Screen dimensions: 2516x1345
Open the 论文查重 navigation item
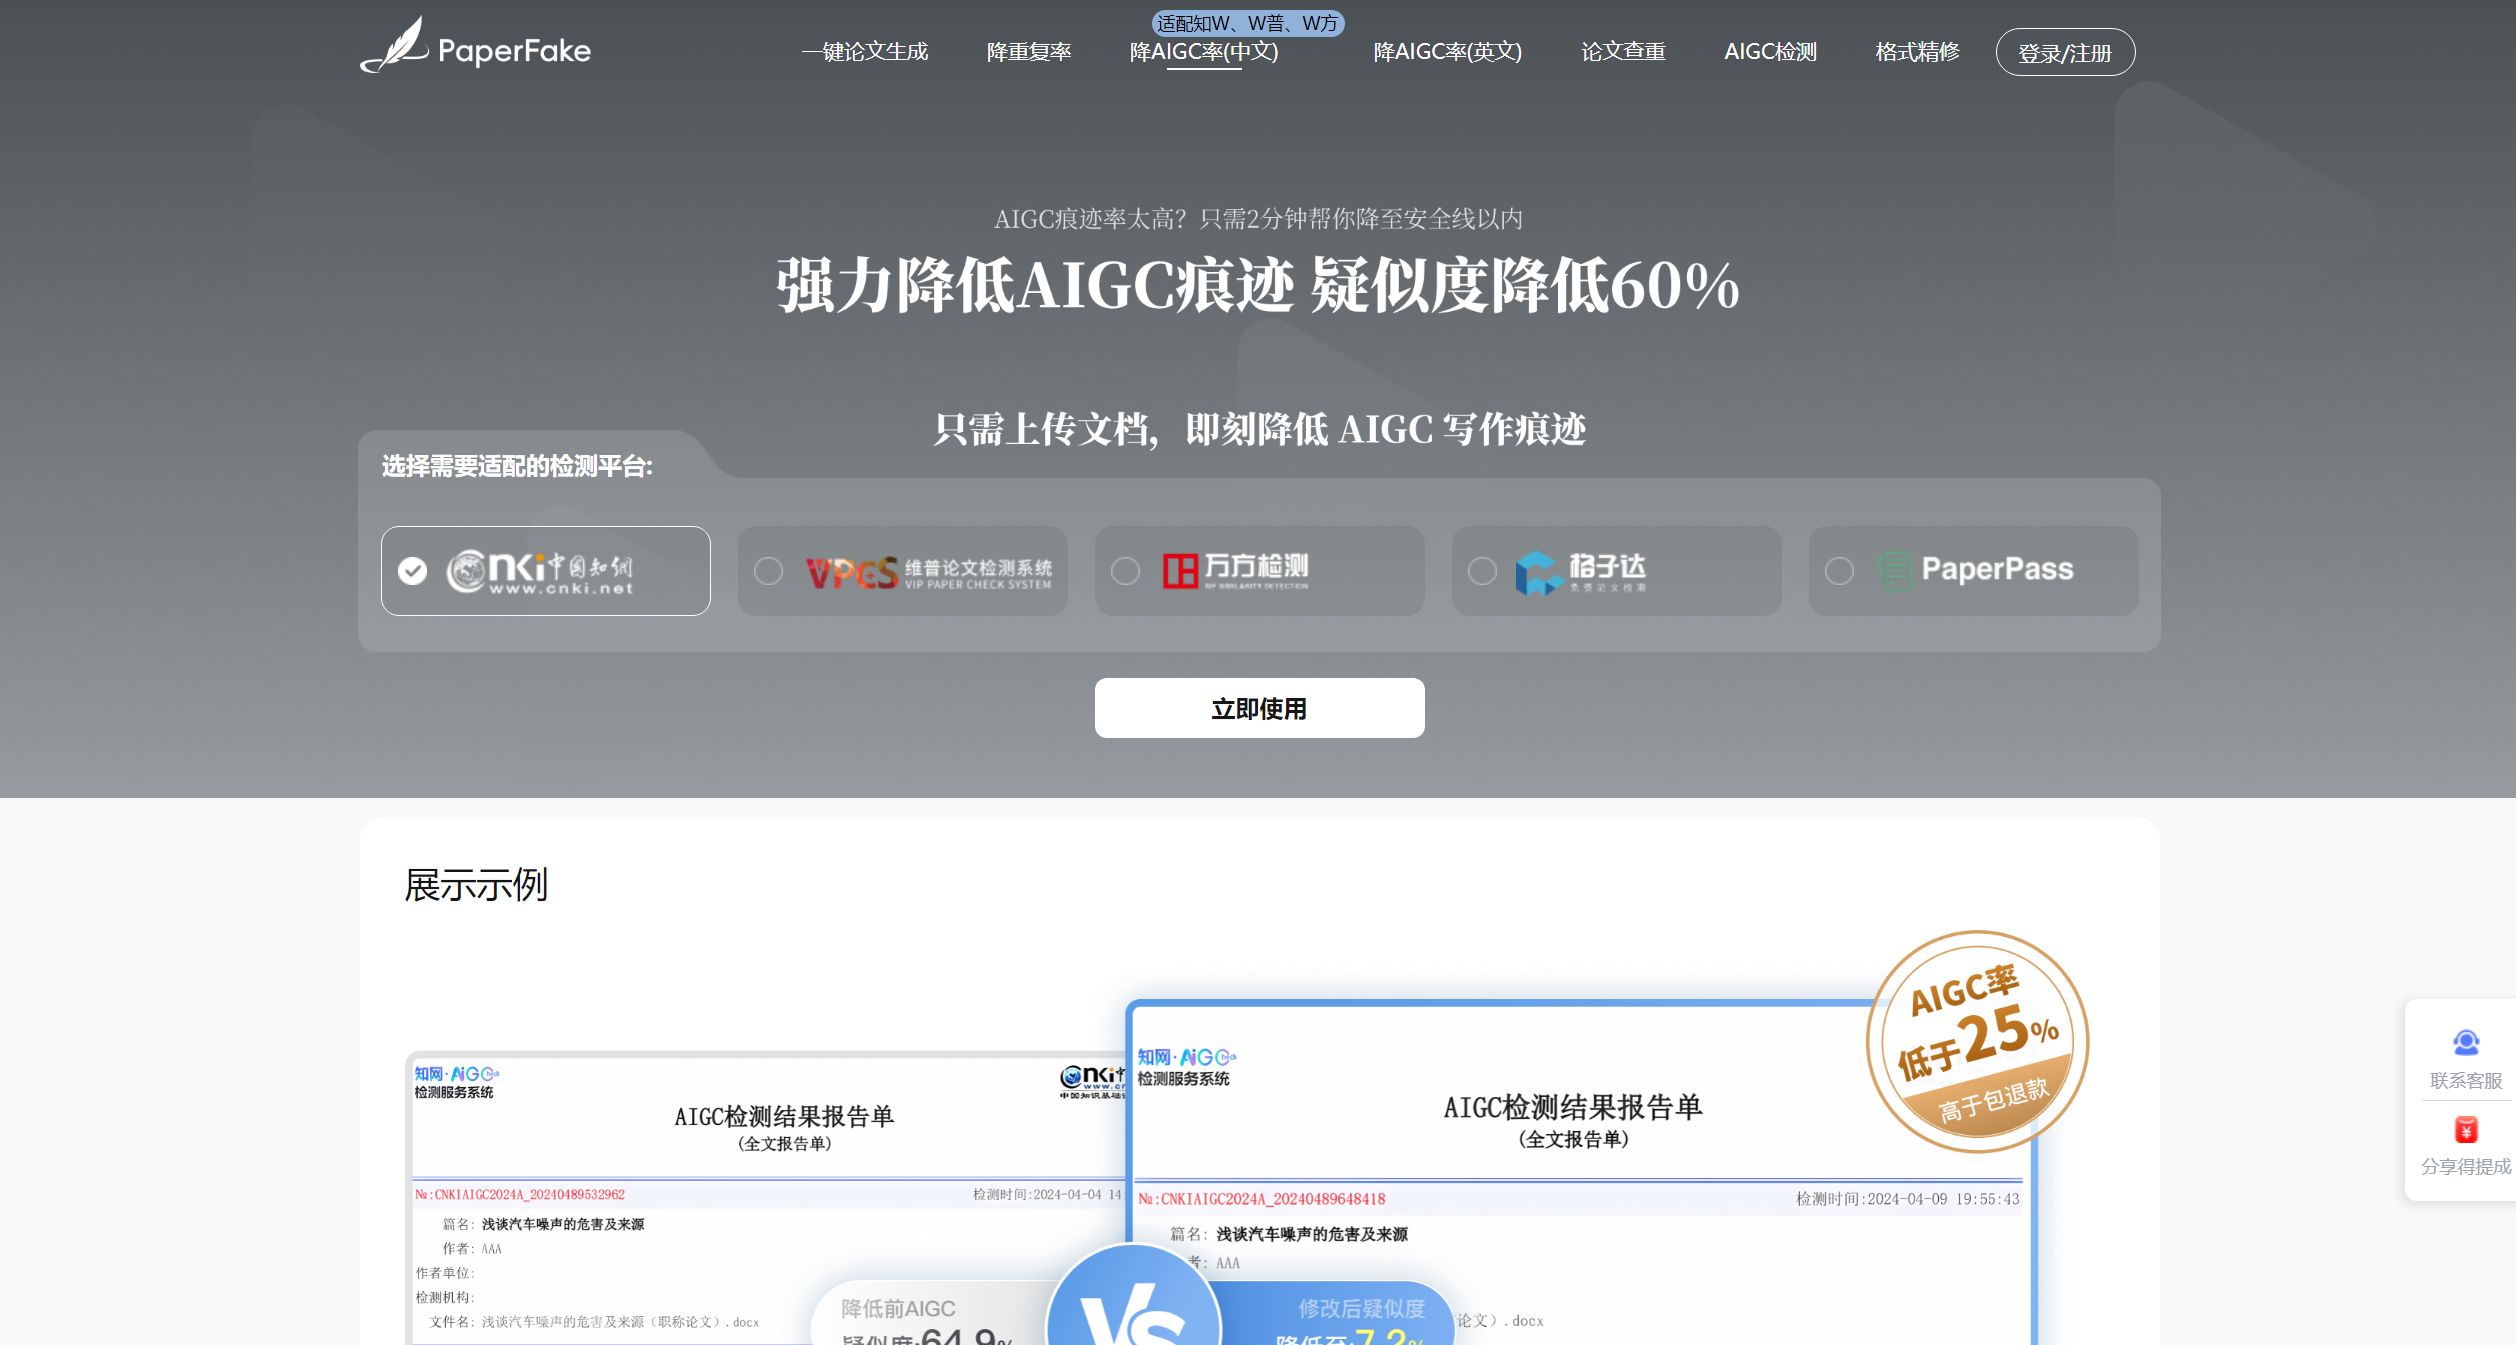click(1623, 51)
